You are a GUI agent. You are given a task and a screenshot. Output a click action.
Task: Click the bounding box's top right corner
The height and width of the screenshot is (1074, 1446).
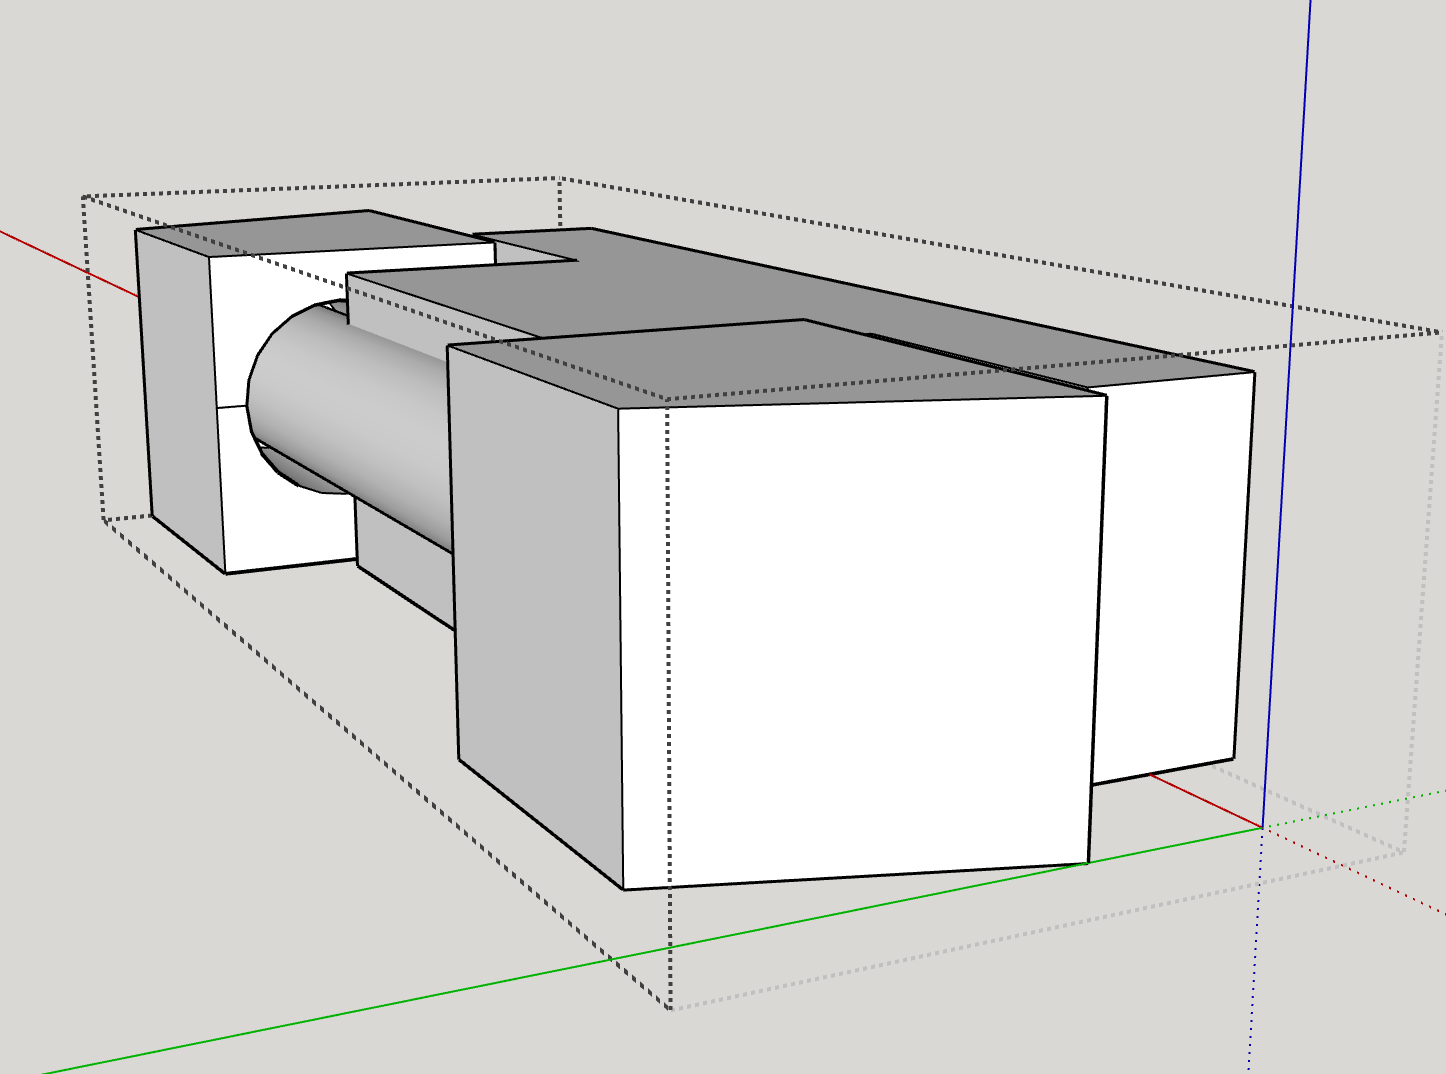point(1440,332)
